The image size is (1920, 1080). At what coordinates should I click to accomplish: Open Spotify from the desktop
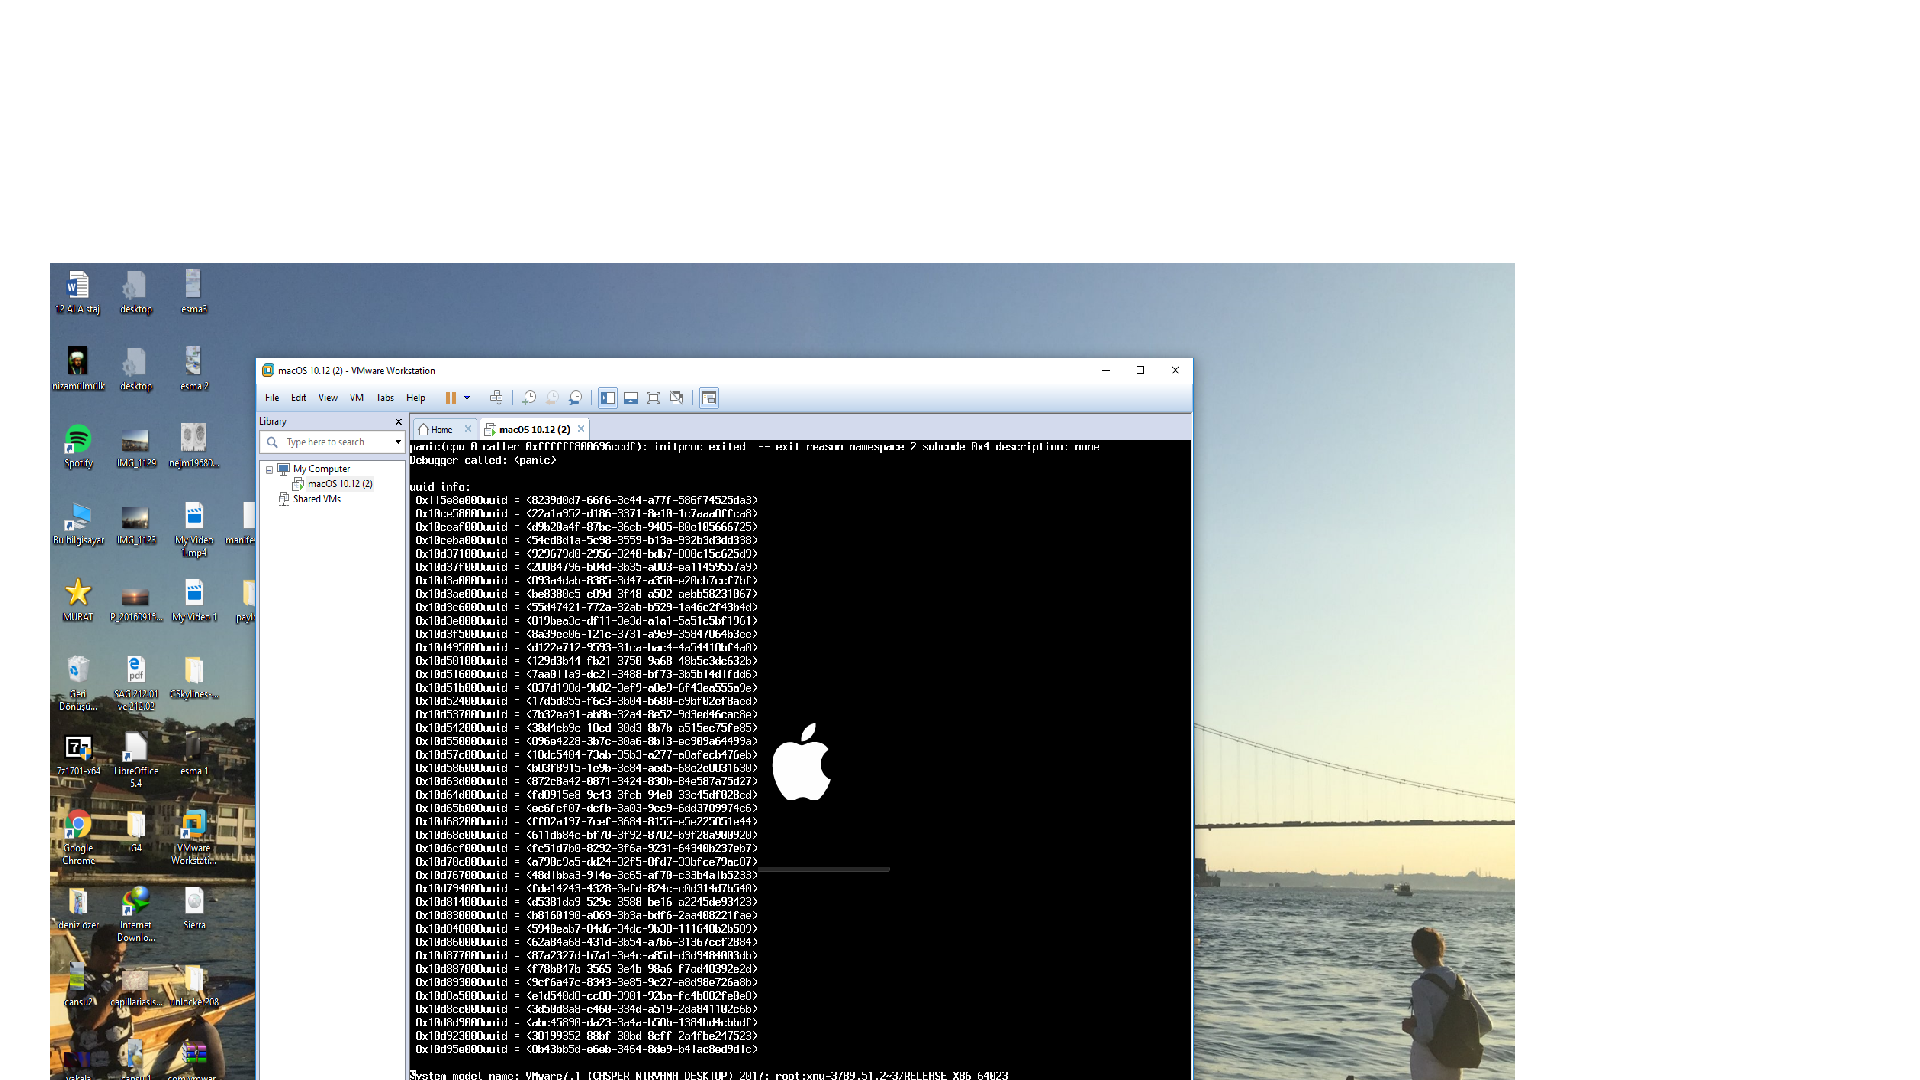(x=78, y=440)
